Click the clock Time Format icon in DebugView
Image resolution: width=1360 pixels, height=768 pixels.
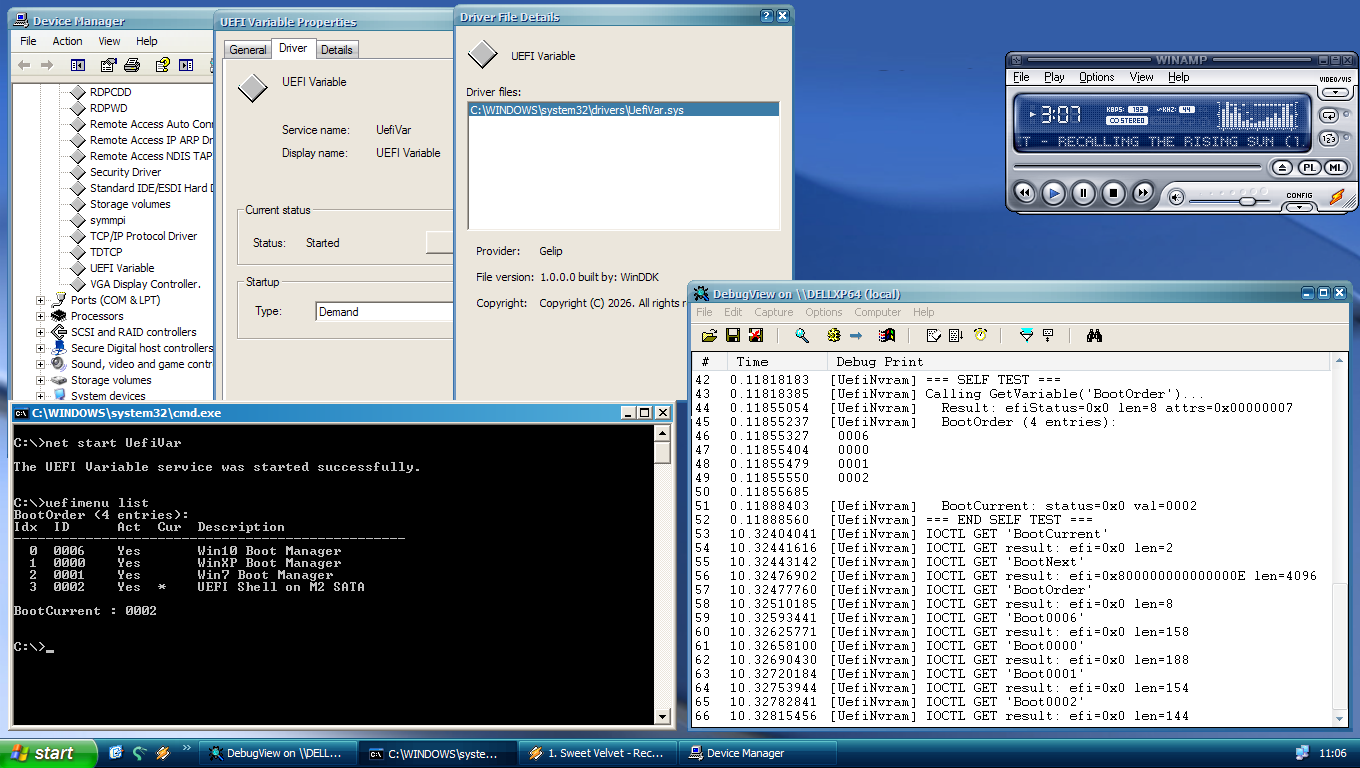coord(981,336)
